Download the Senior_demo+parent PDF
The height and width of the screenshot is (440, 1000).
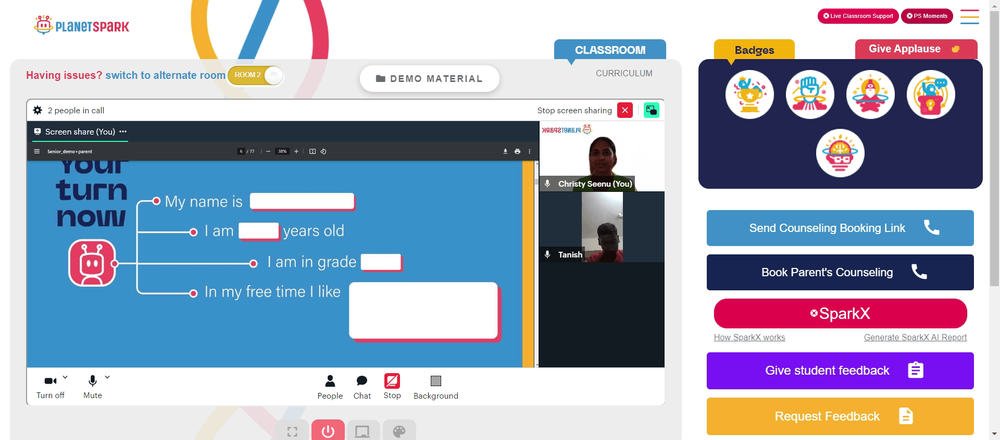pyautogui.click(x=505, y=152)
